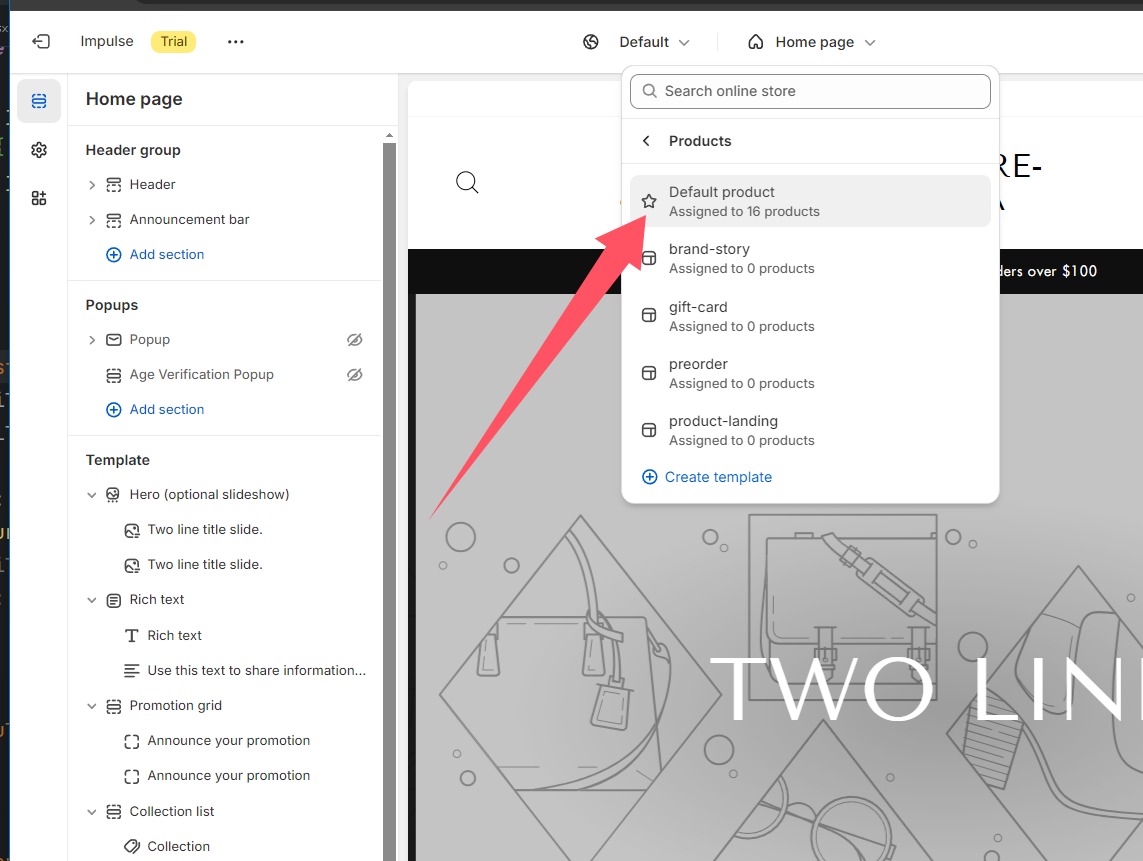
Task: Click sidebar scrollbar up arrow
Action: (389, 136)
